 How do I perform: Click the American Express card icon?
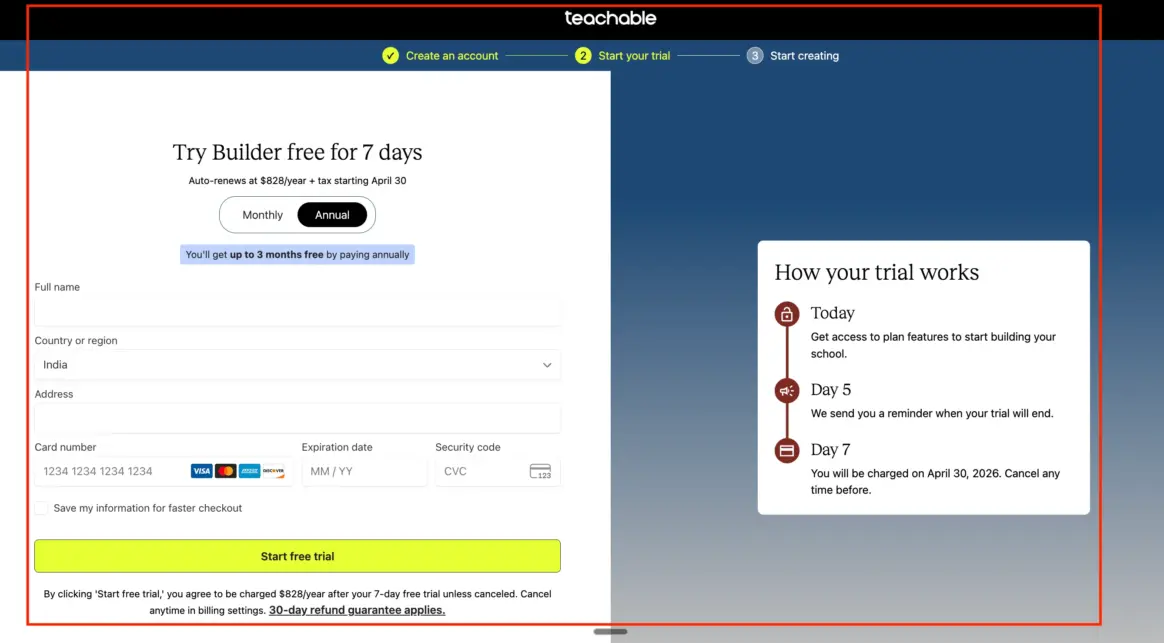pyautogui.click(x=249, y=471)
